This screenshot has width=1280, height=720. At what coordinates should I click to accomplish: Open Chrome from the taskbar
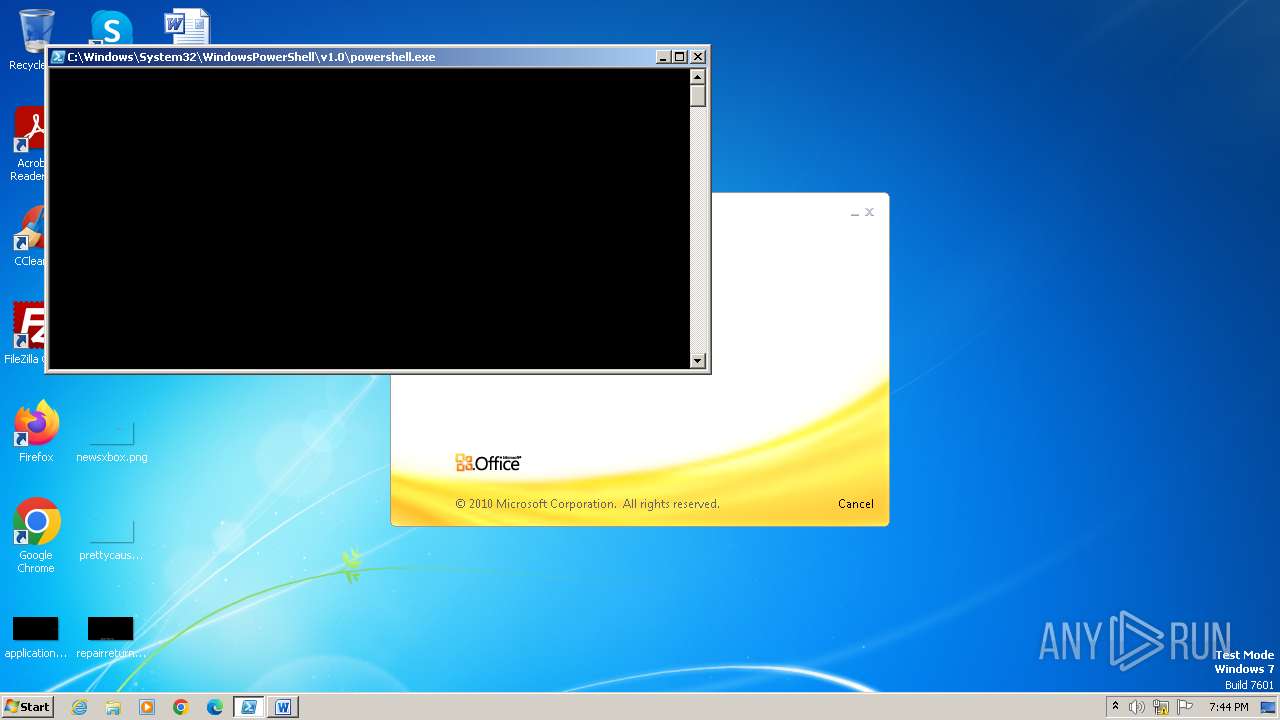click(x=181, y=707)
